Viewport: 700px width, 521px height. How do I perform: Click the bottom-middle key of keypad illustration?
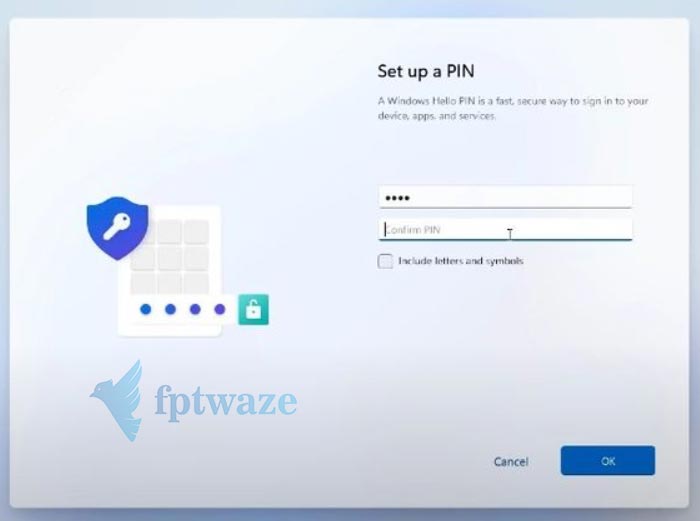point(170,283)
